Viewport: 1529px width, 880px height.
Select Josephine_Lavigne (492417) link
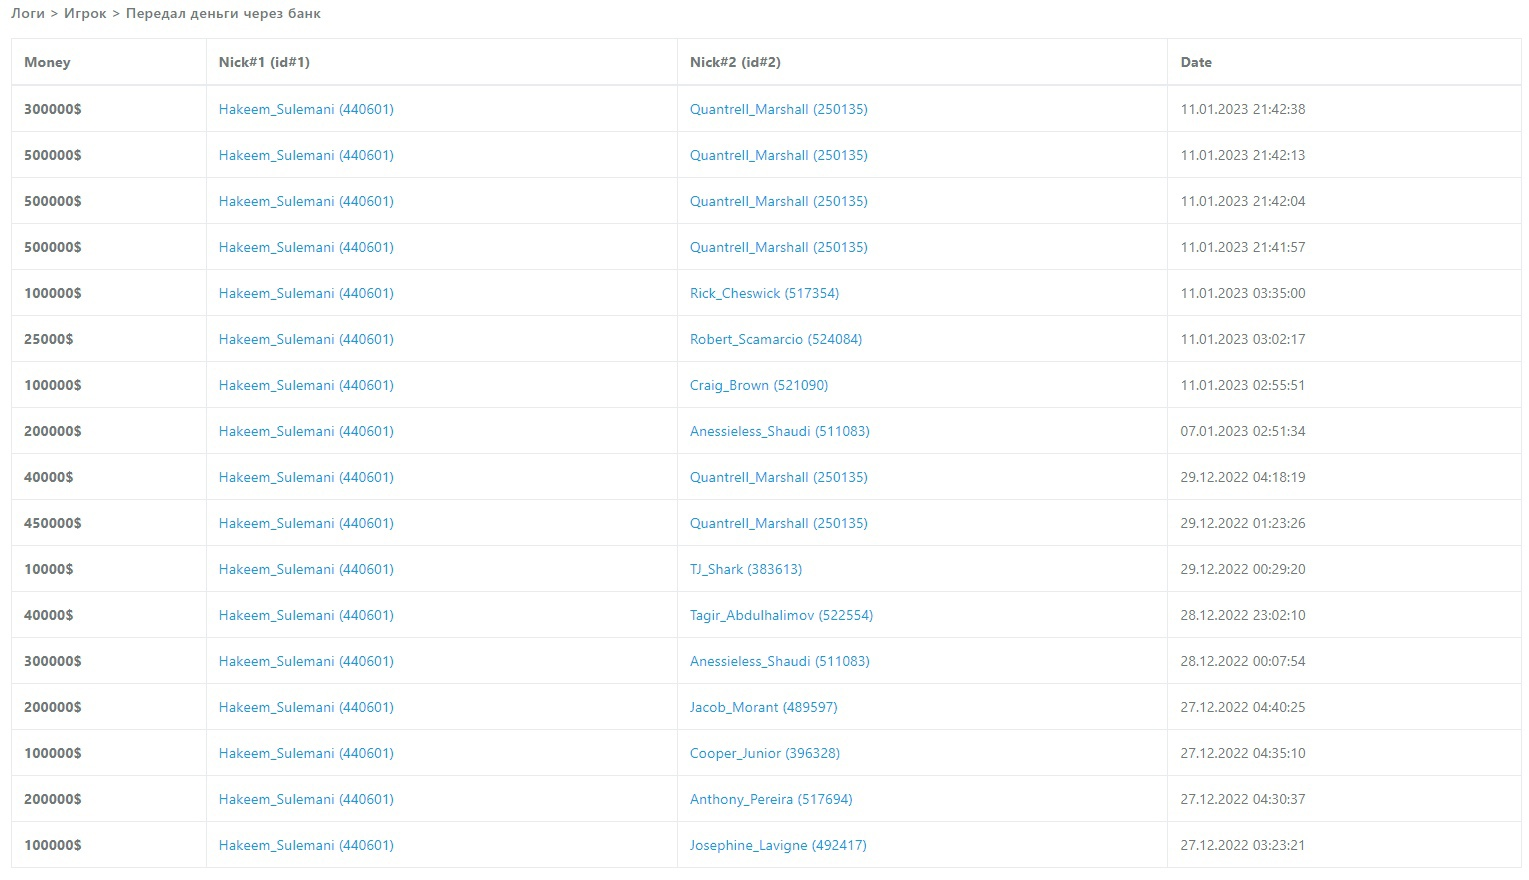point(778,845)
